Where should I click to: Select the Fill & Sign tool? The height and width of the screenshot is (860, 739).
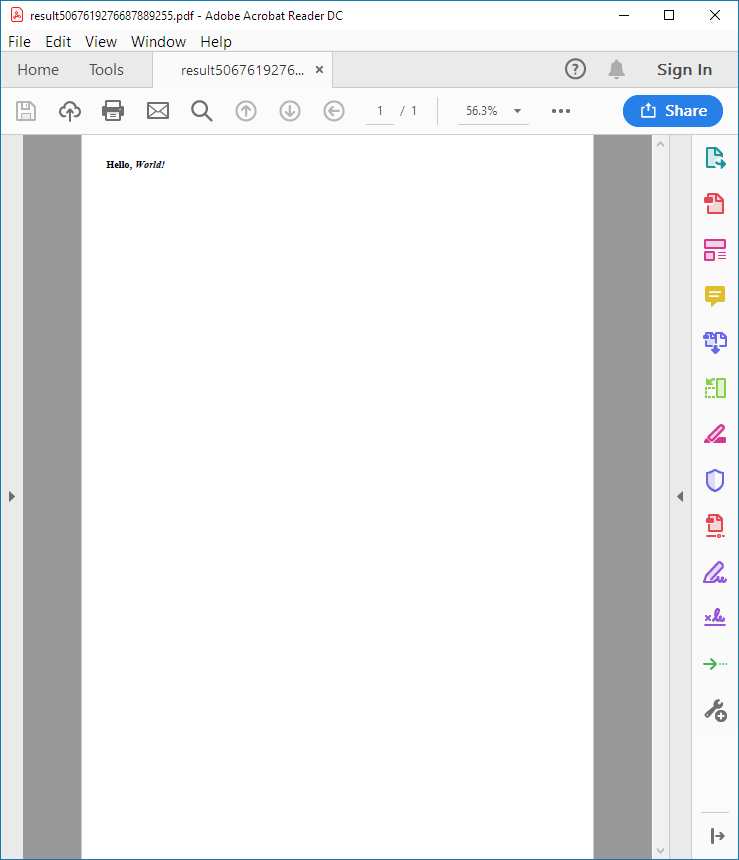point(715,573)
